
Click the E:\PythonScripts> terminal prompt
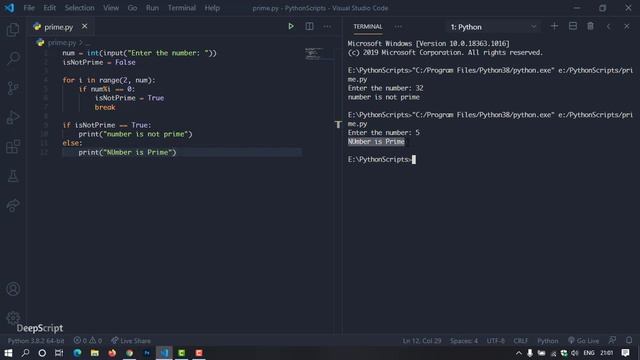[380, 159]
